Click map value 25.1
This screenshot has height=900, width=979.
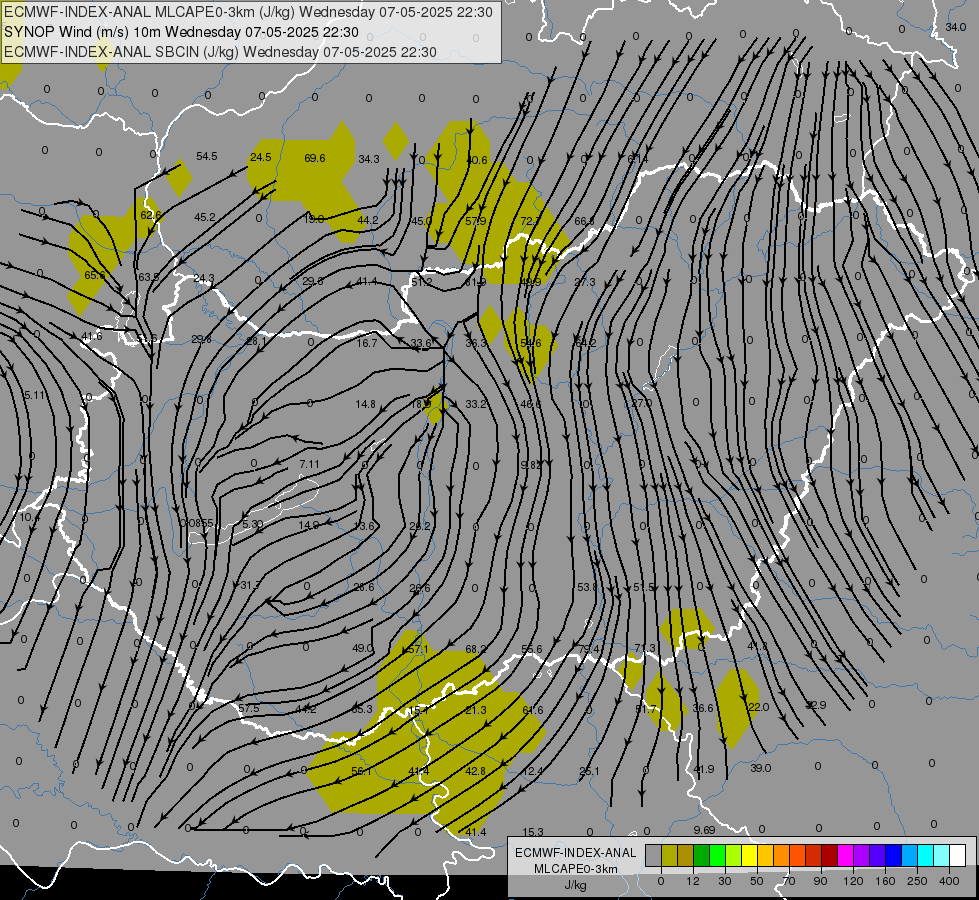pyautogui.click(x=589, y=771)
